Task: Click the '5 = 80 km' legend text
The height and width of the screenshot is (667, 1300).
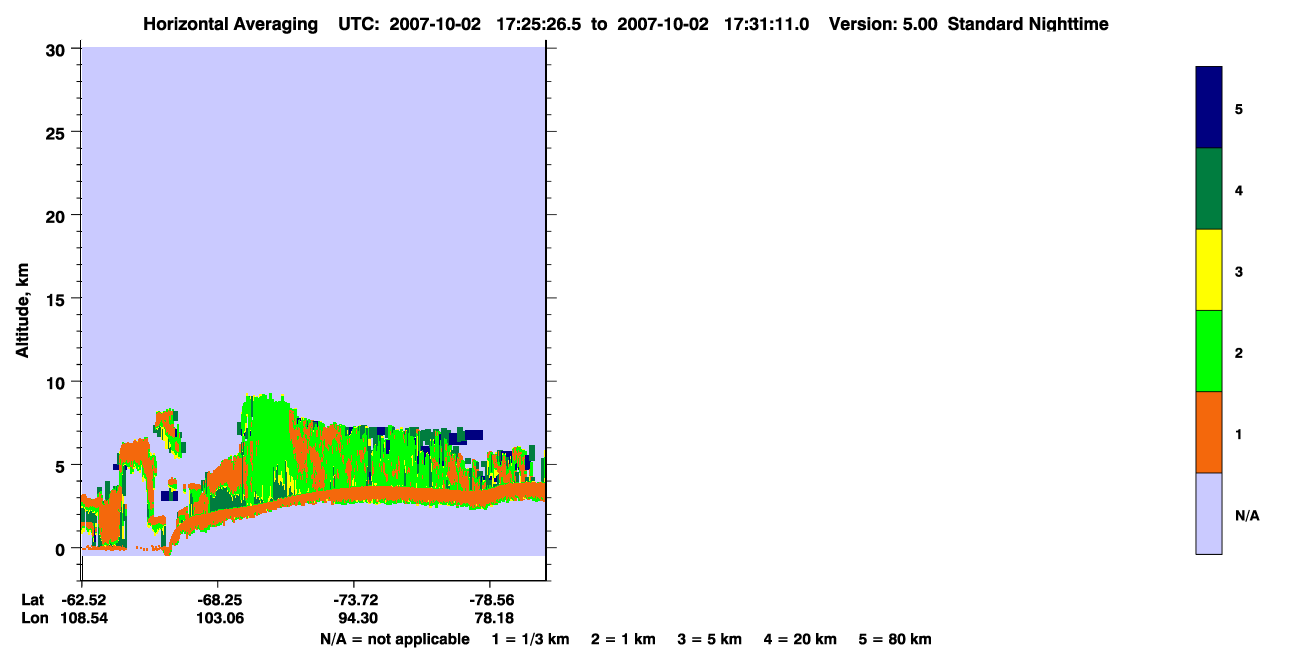Action: pyautogui.click(x=895, y=639)
